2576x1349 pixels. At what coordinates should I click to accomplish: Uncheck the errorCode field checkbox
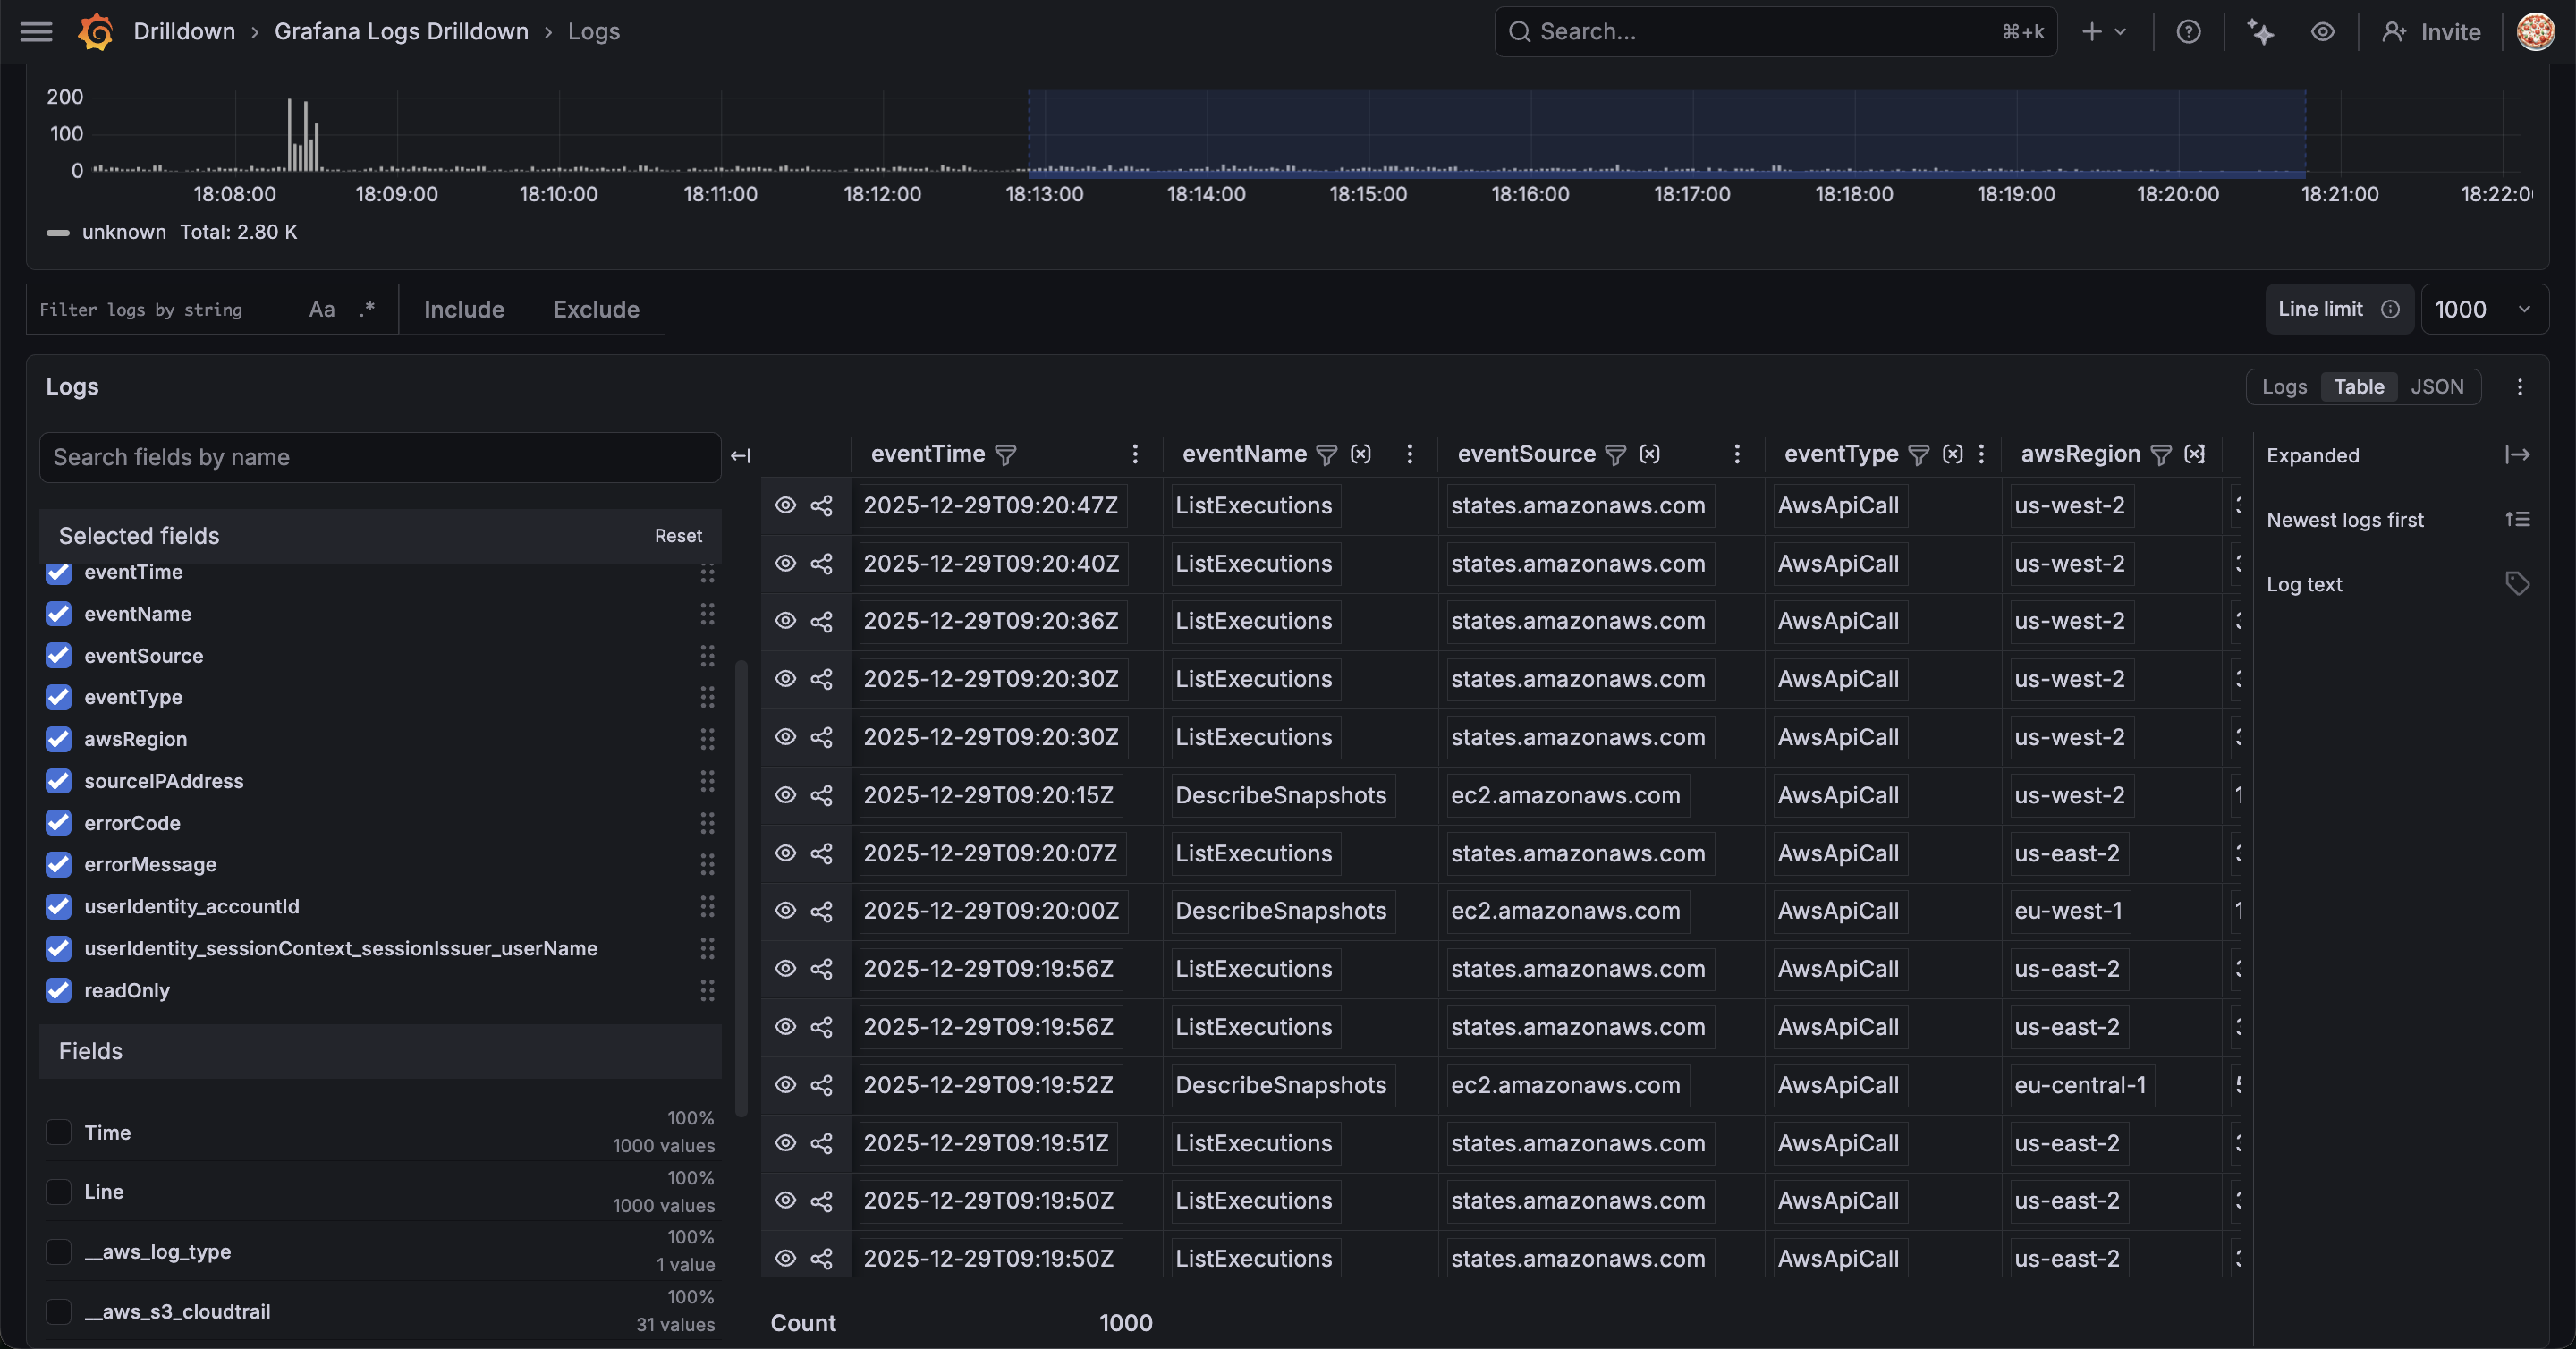point(59,823)
